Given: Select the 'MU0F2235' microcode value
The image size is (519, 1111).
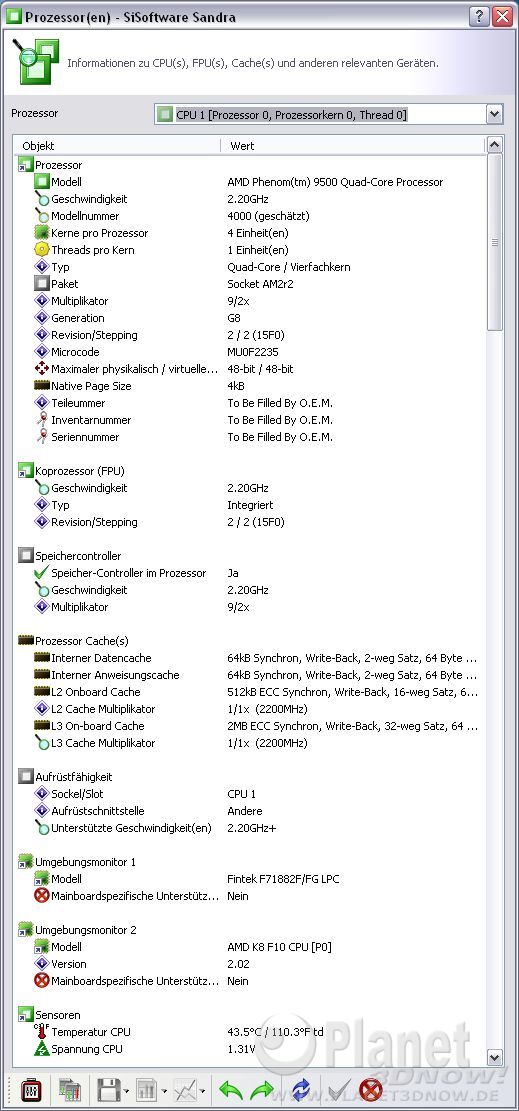Looking at the screenshot, I should pyautogui.click(x=255, y=352).
